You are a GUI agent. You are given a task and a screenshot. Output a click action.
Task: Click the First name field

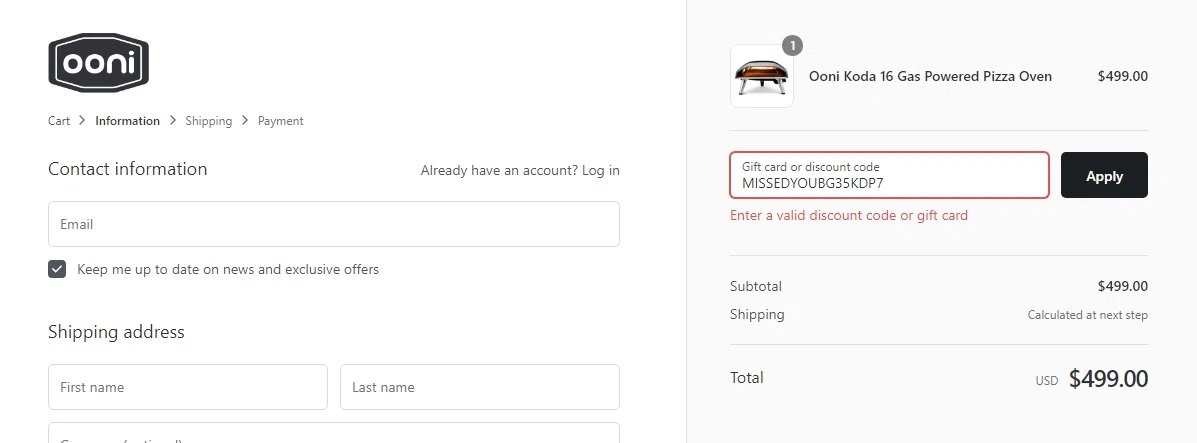coord(187,387)
